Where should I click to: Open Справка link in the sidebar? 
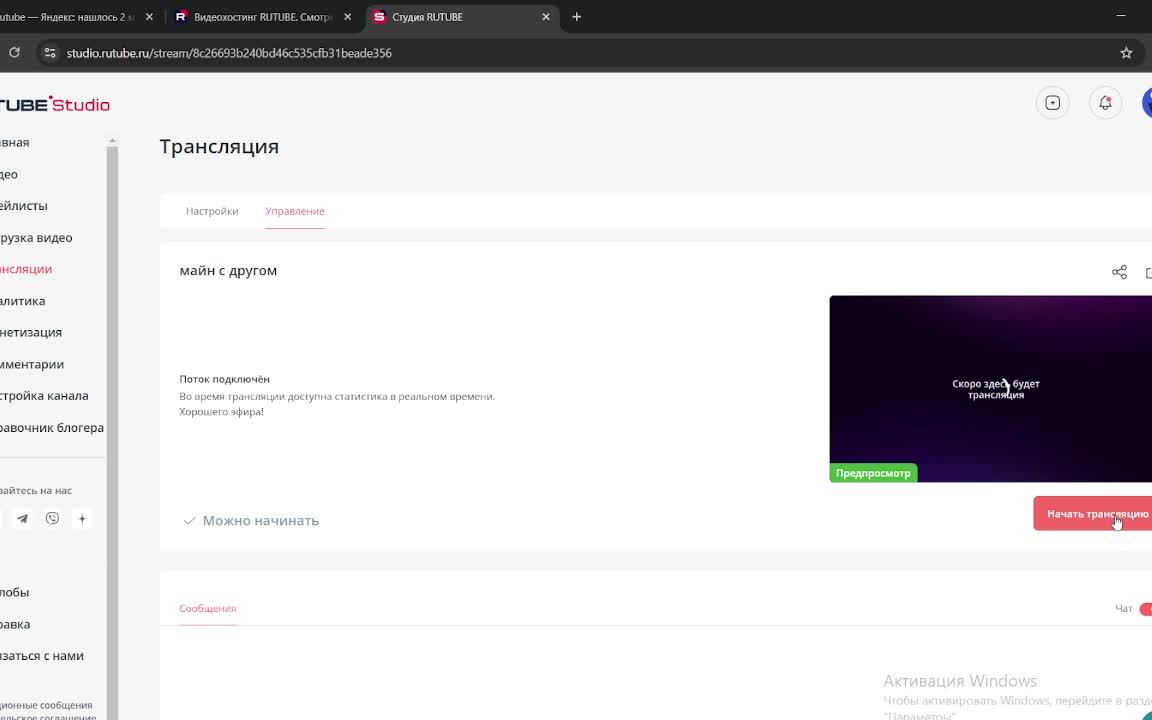pos(15,624)
